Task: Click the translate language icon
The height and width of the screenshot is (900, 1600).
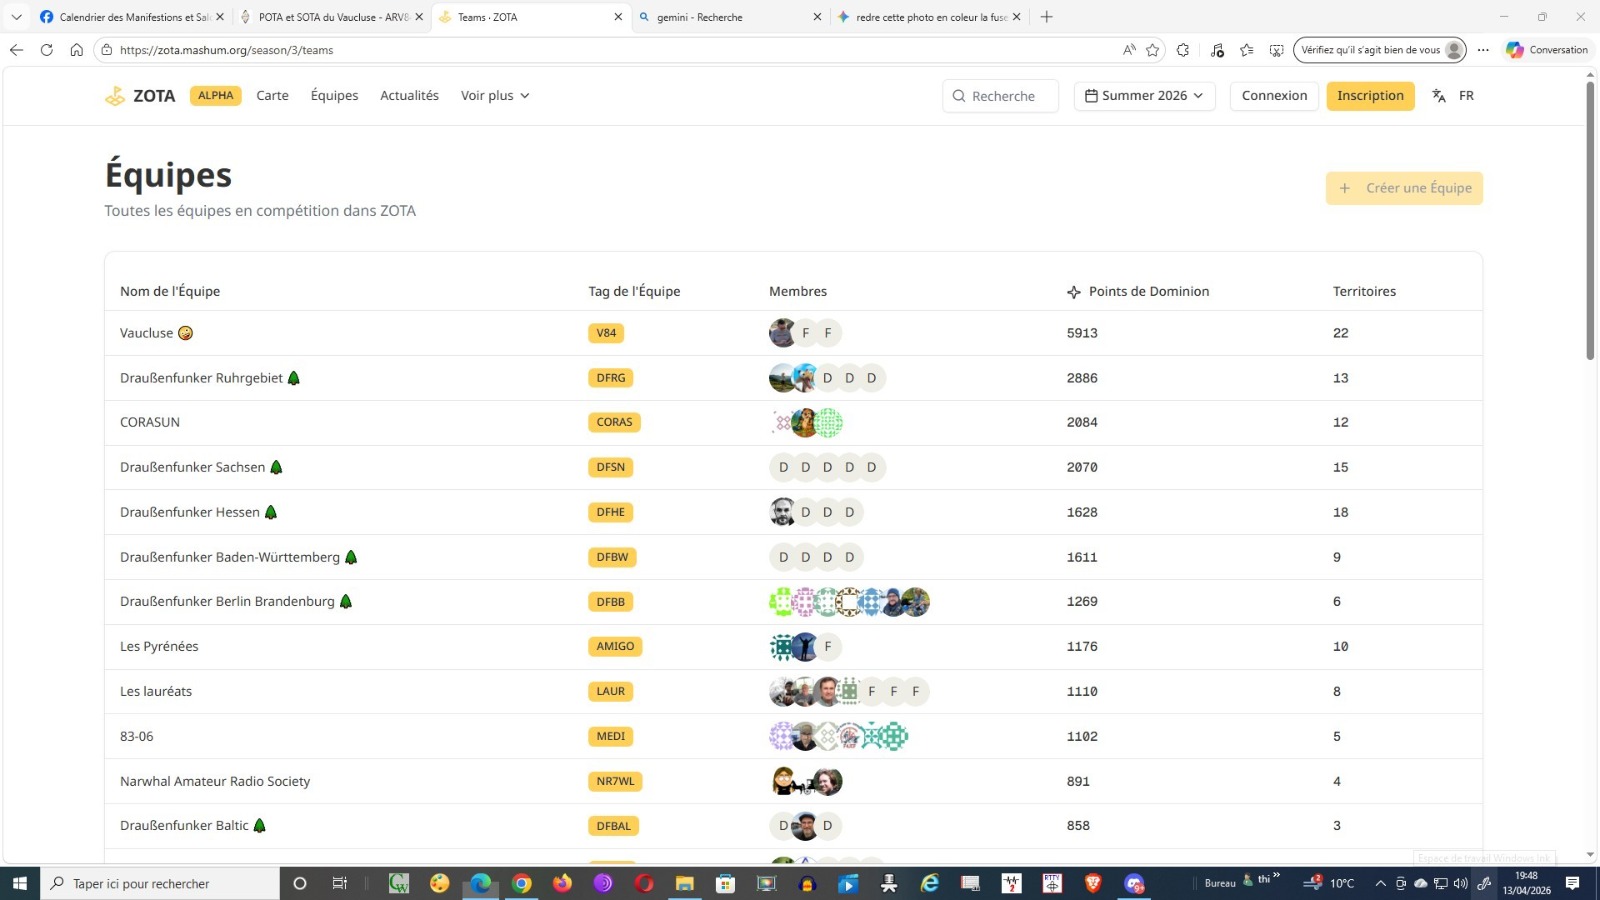Action: (1439, 96)
